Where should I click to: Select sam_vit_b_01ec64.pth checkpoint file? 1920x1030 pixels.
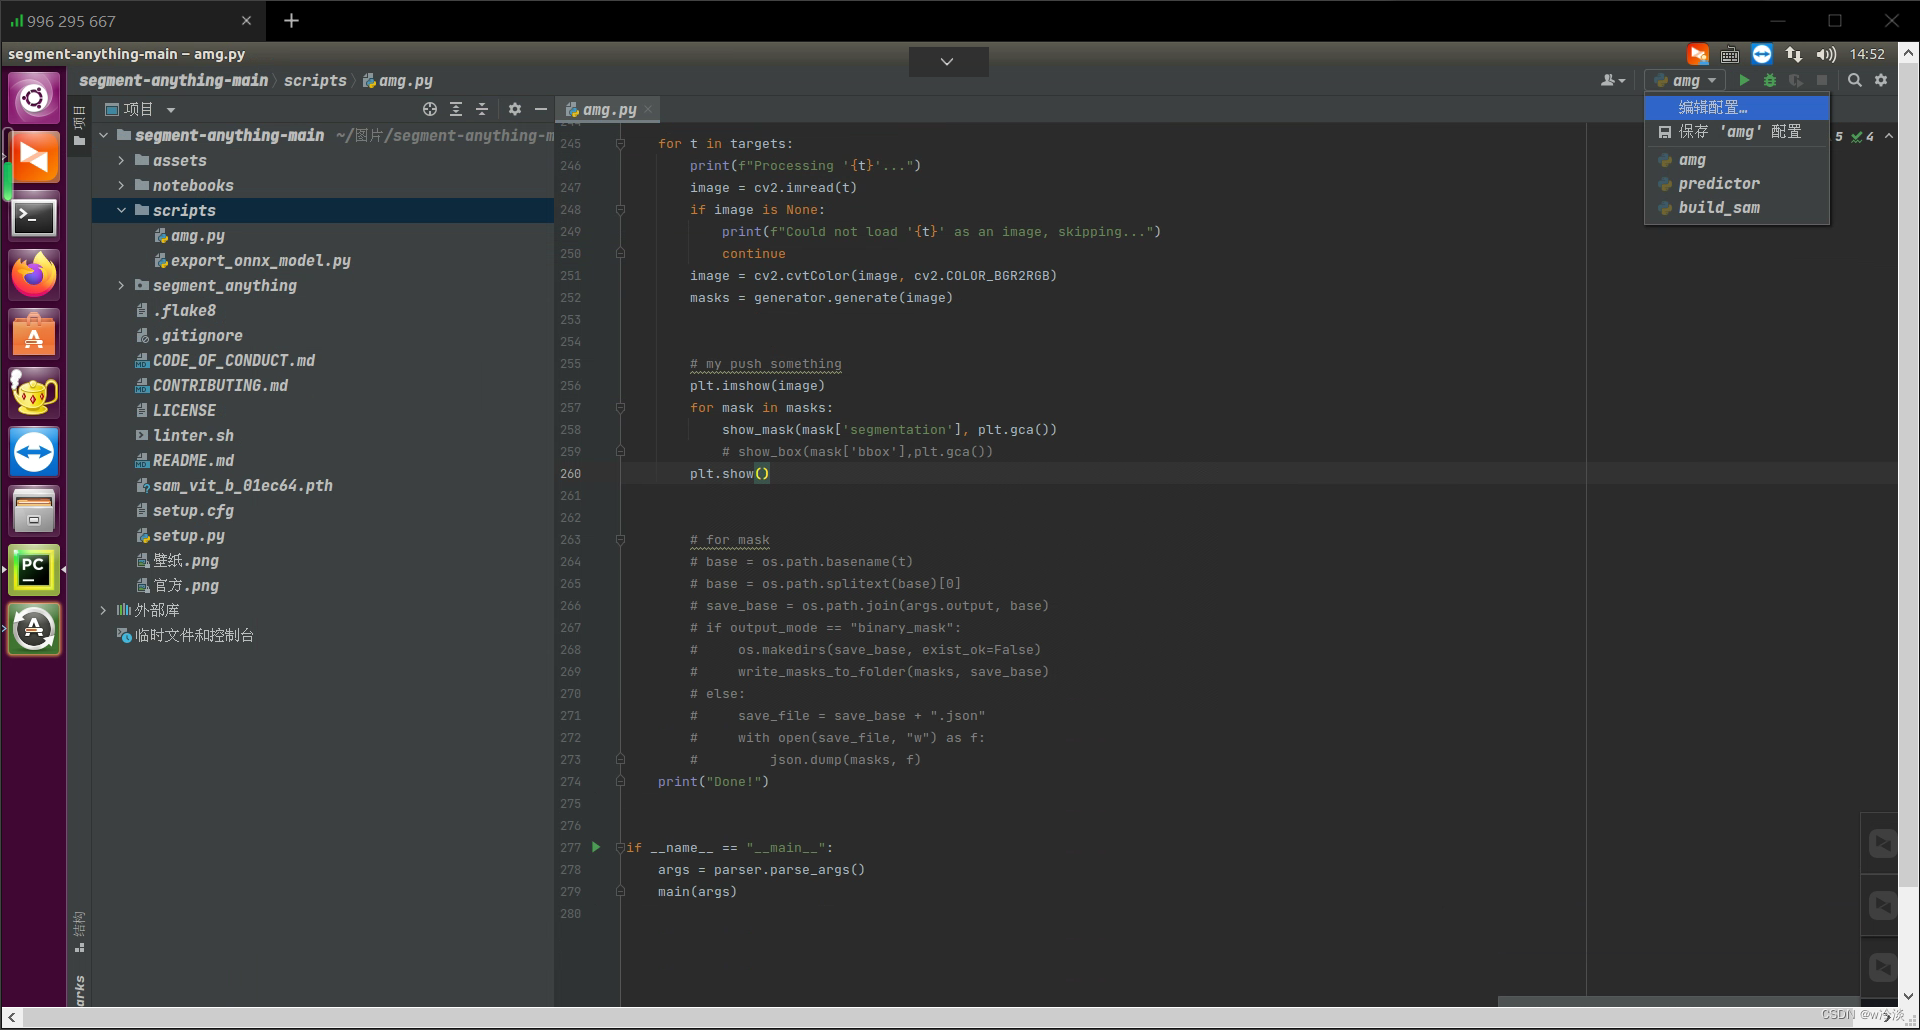click(234, 485)
